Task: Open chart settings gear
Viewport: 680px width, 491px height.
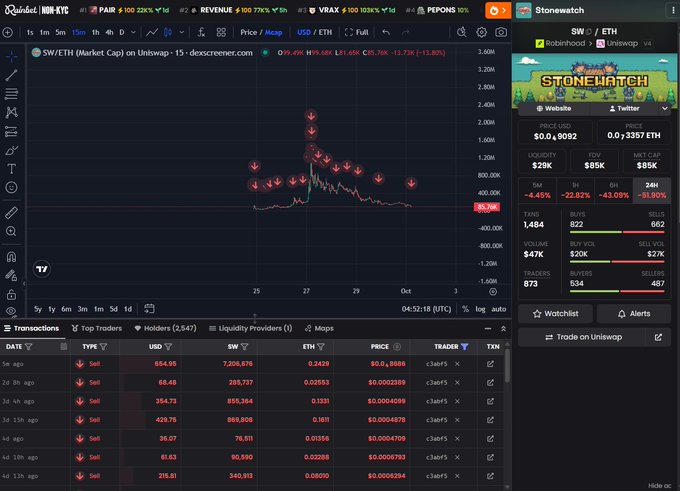Action: pyautogui.click(x=481, y=32)
